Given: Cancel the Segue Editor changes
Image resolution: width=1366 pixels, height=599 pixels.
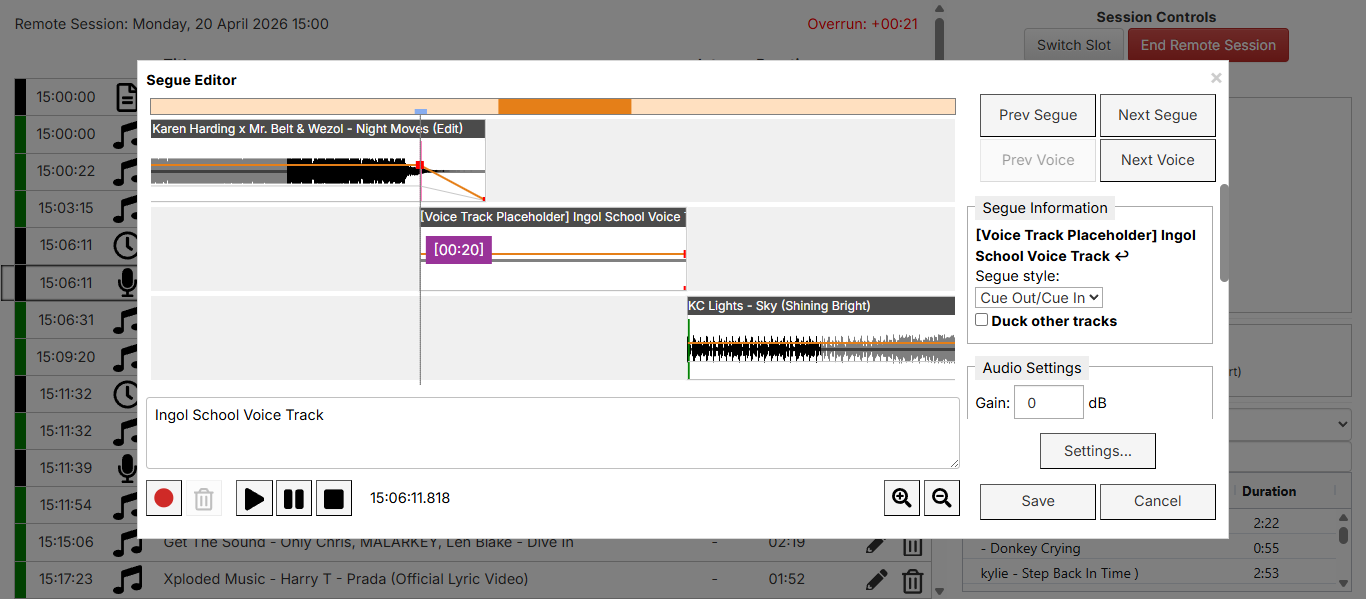Looking at the screenshot, I should point(1157,501).
